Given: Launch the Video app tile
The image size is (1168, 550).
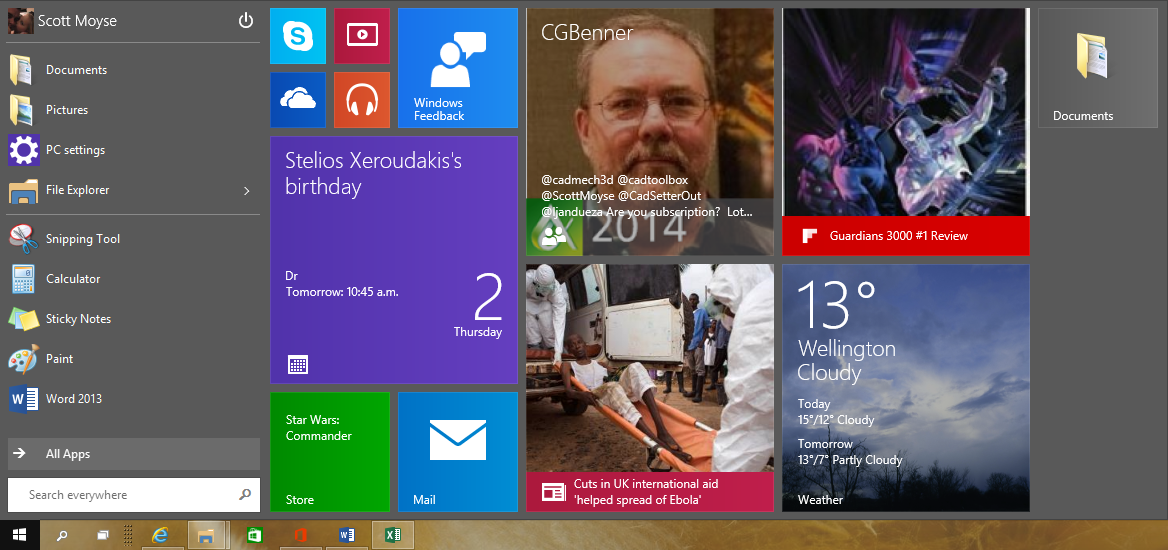Looking at the screenshot, I should click(x=361, y=36).
